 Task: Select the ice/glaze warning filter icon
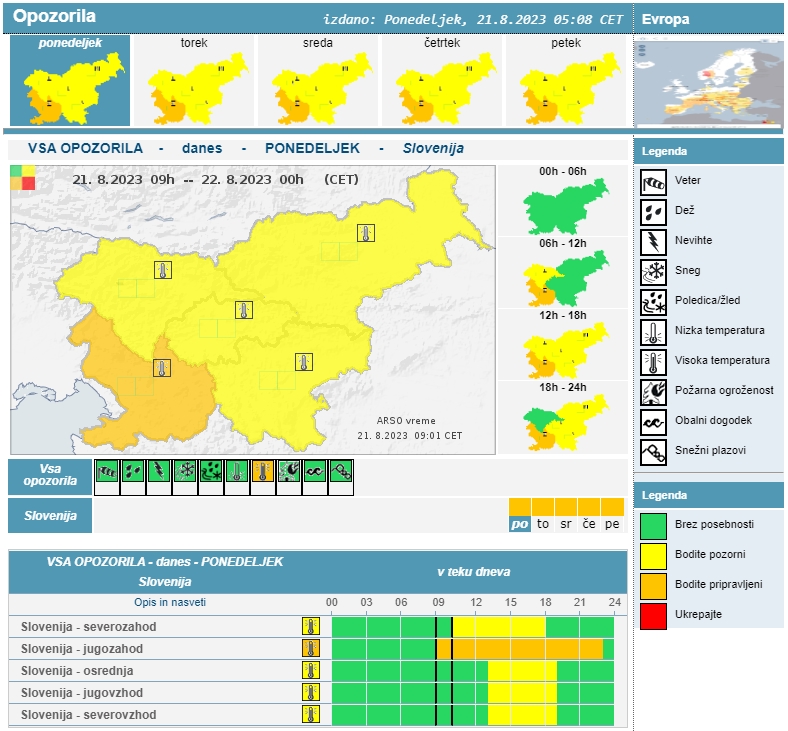tap(211, 472)
